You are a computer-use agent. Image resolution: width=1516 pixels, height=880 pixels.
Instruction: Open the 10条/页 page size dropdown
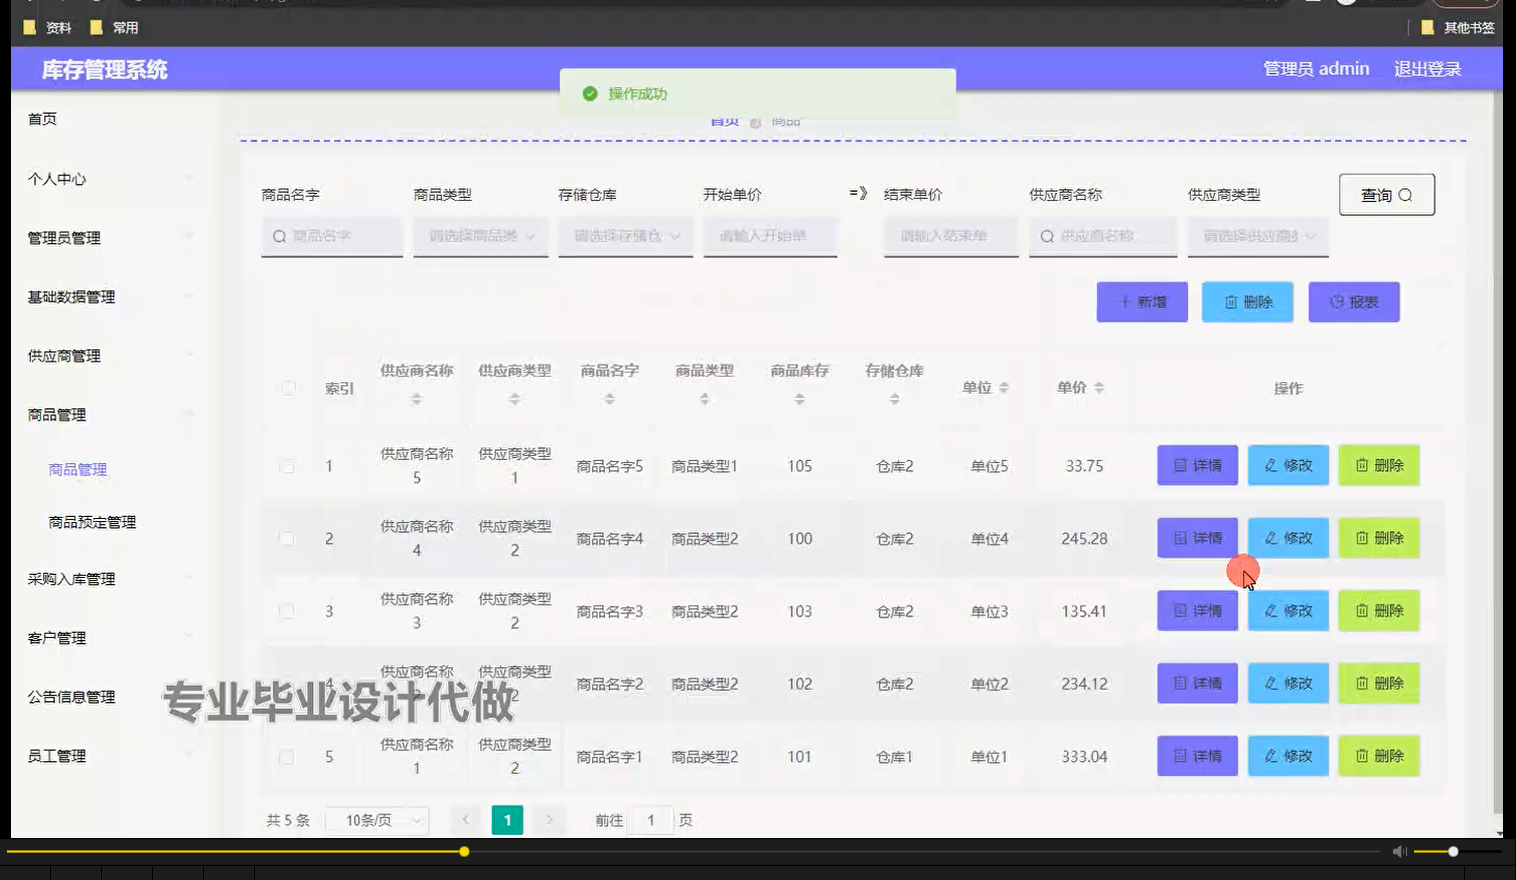pos(377,819)
